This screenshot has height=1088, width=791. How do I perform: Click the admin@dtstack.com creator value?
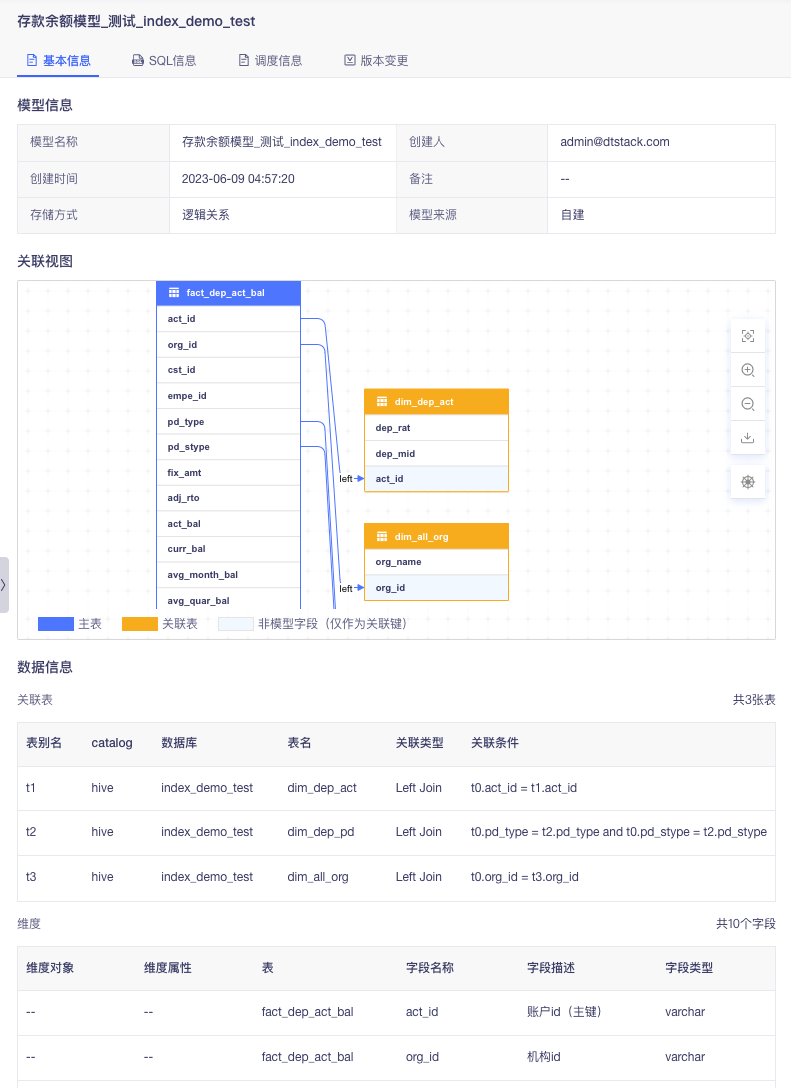[x=615, y=142]
